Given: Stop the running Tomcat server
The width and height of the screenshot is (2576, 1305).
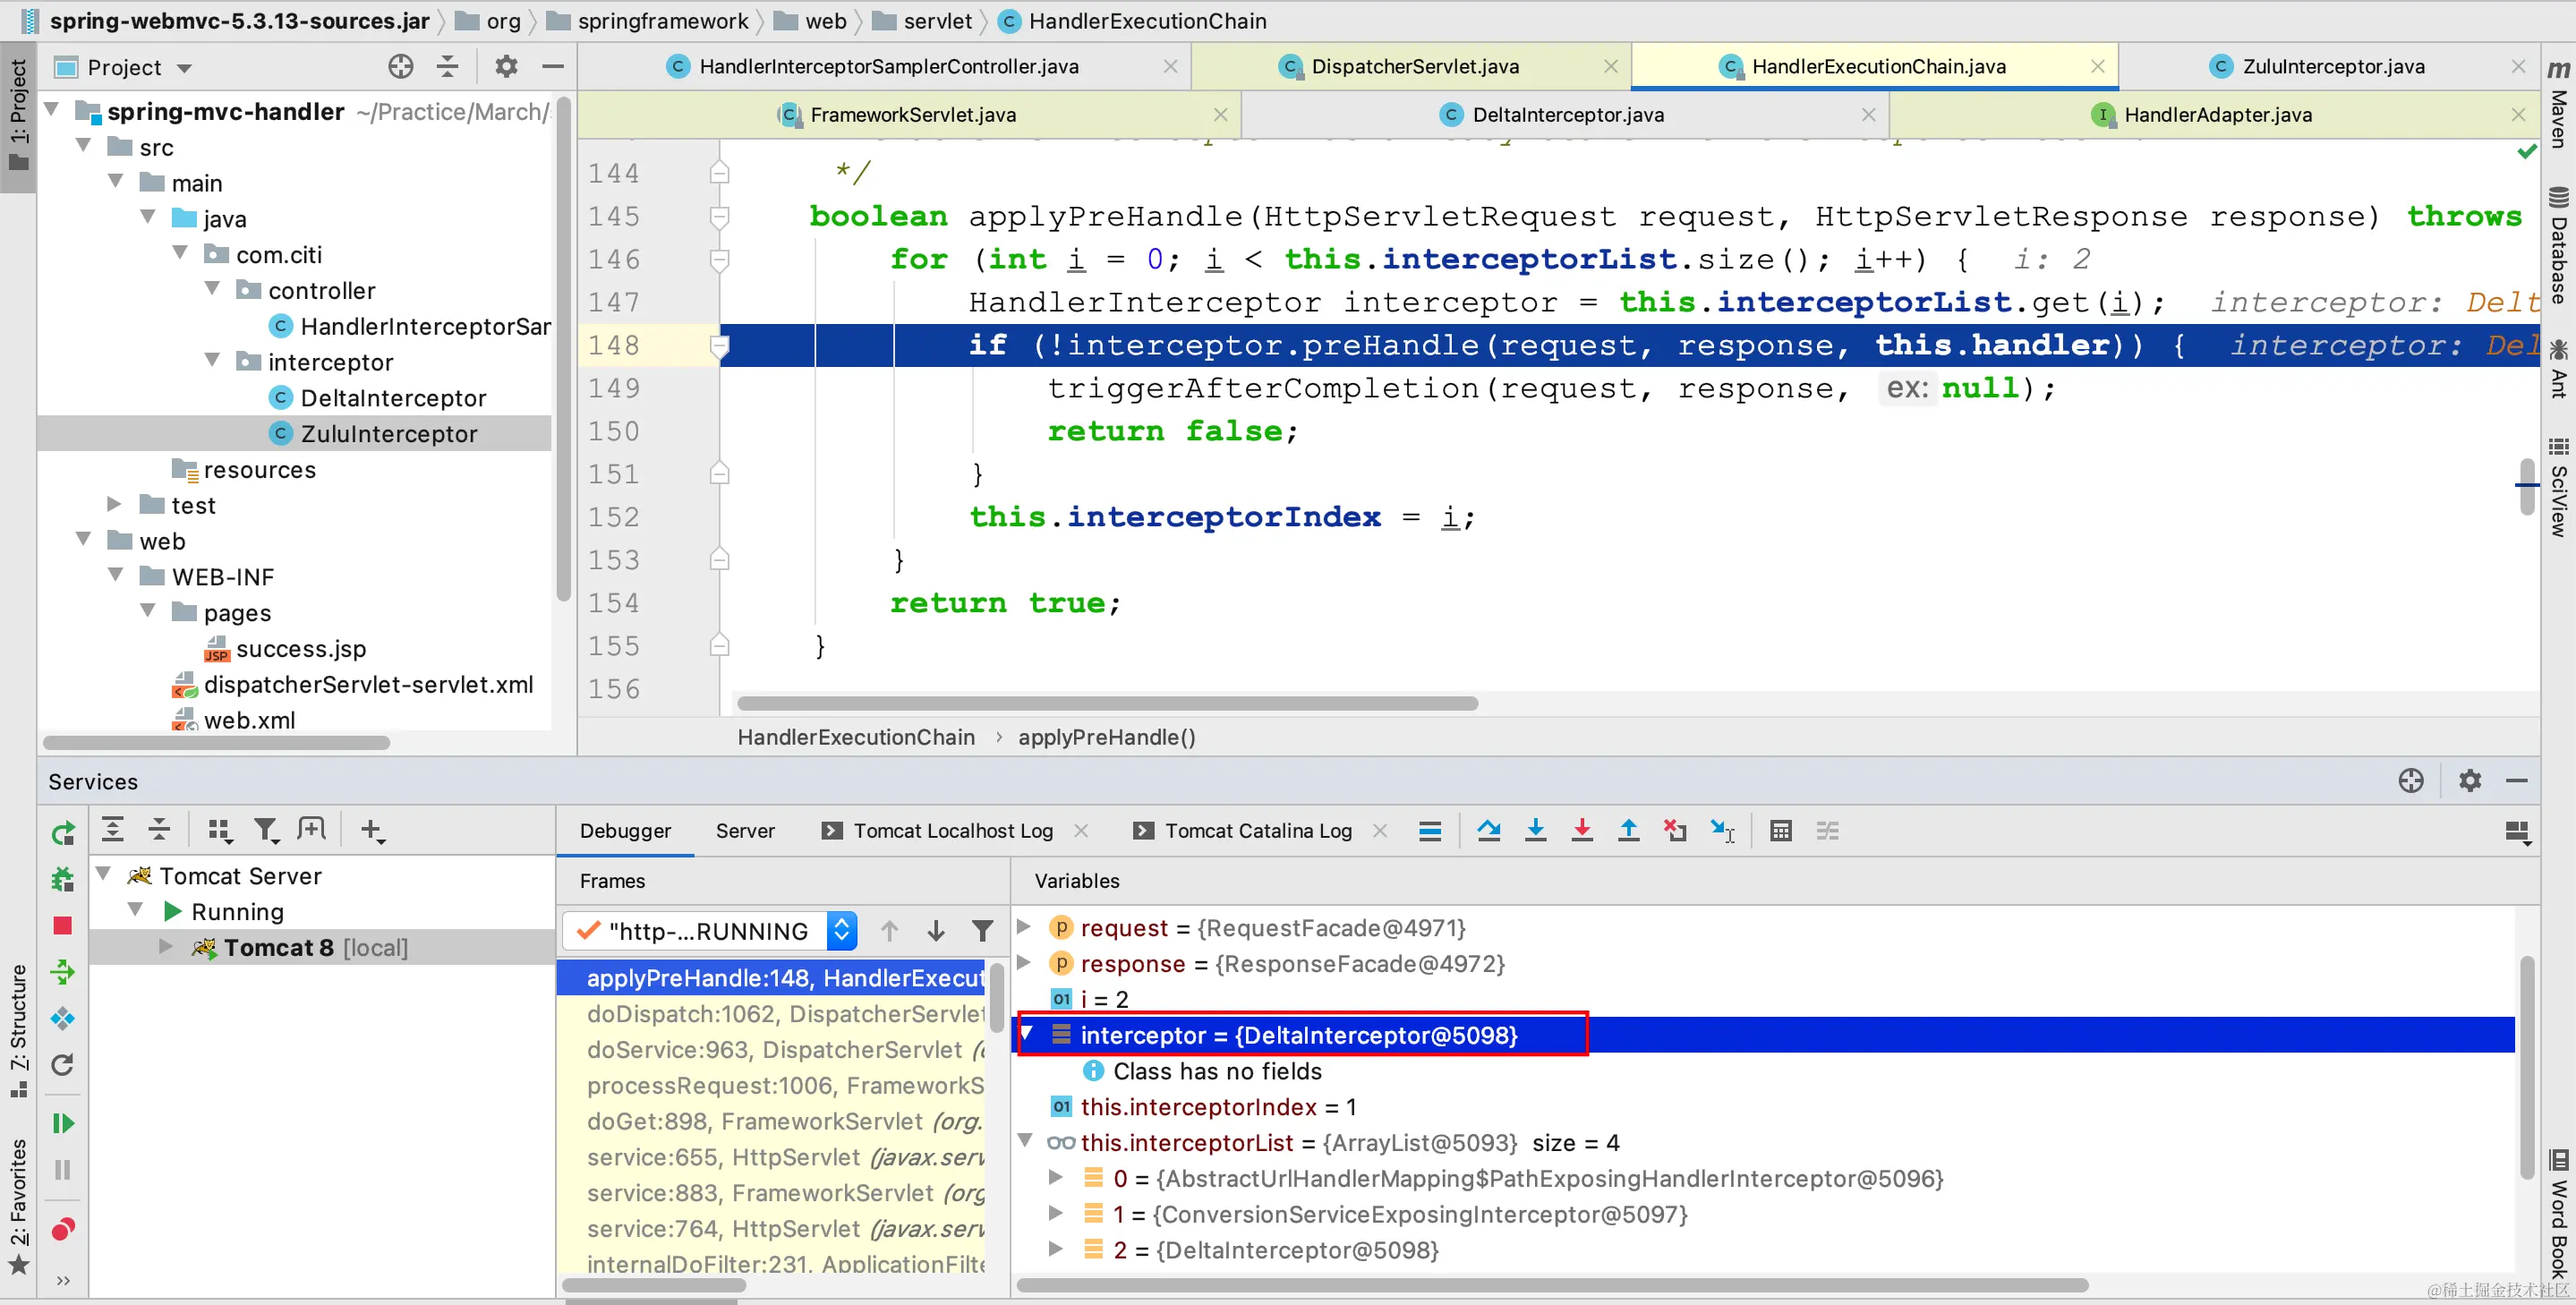Looking at the screenshot, I should pos(63,925).
